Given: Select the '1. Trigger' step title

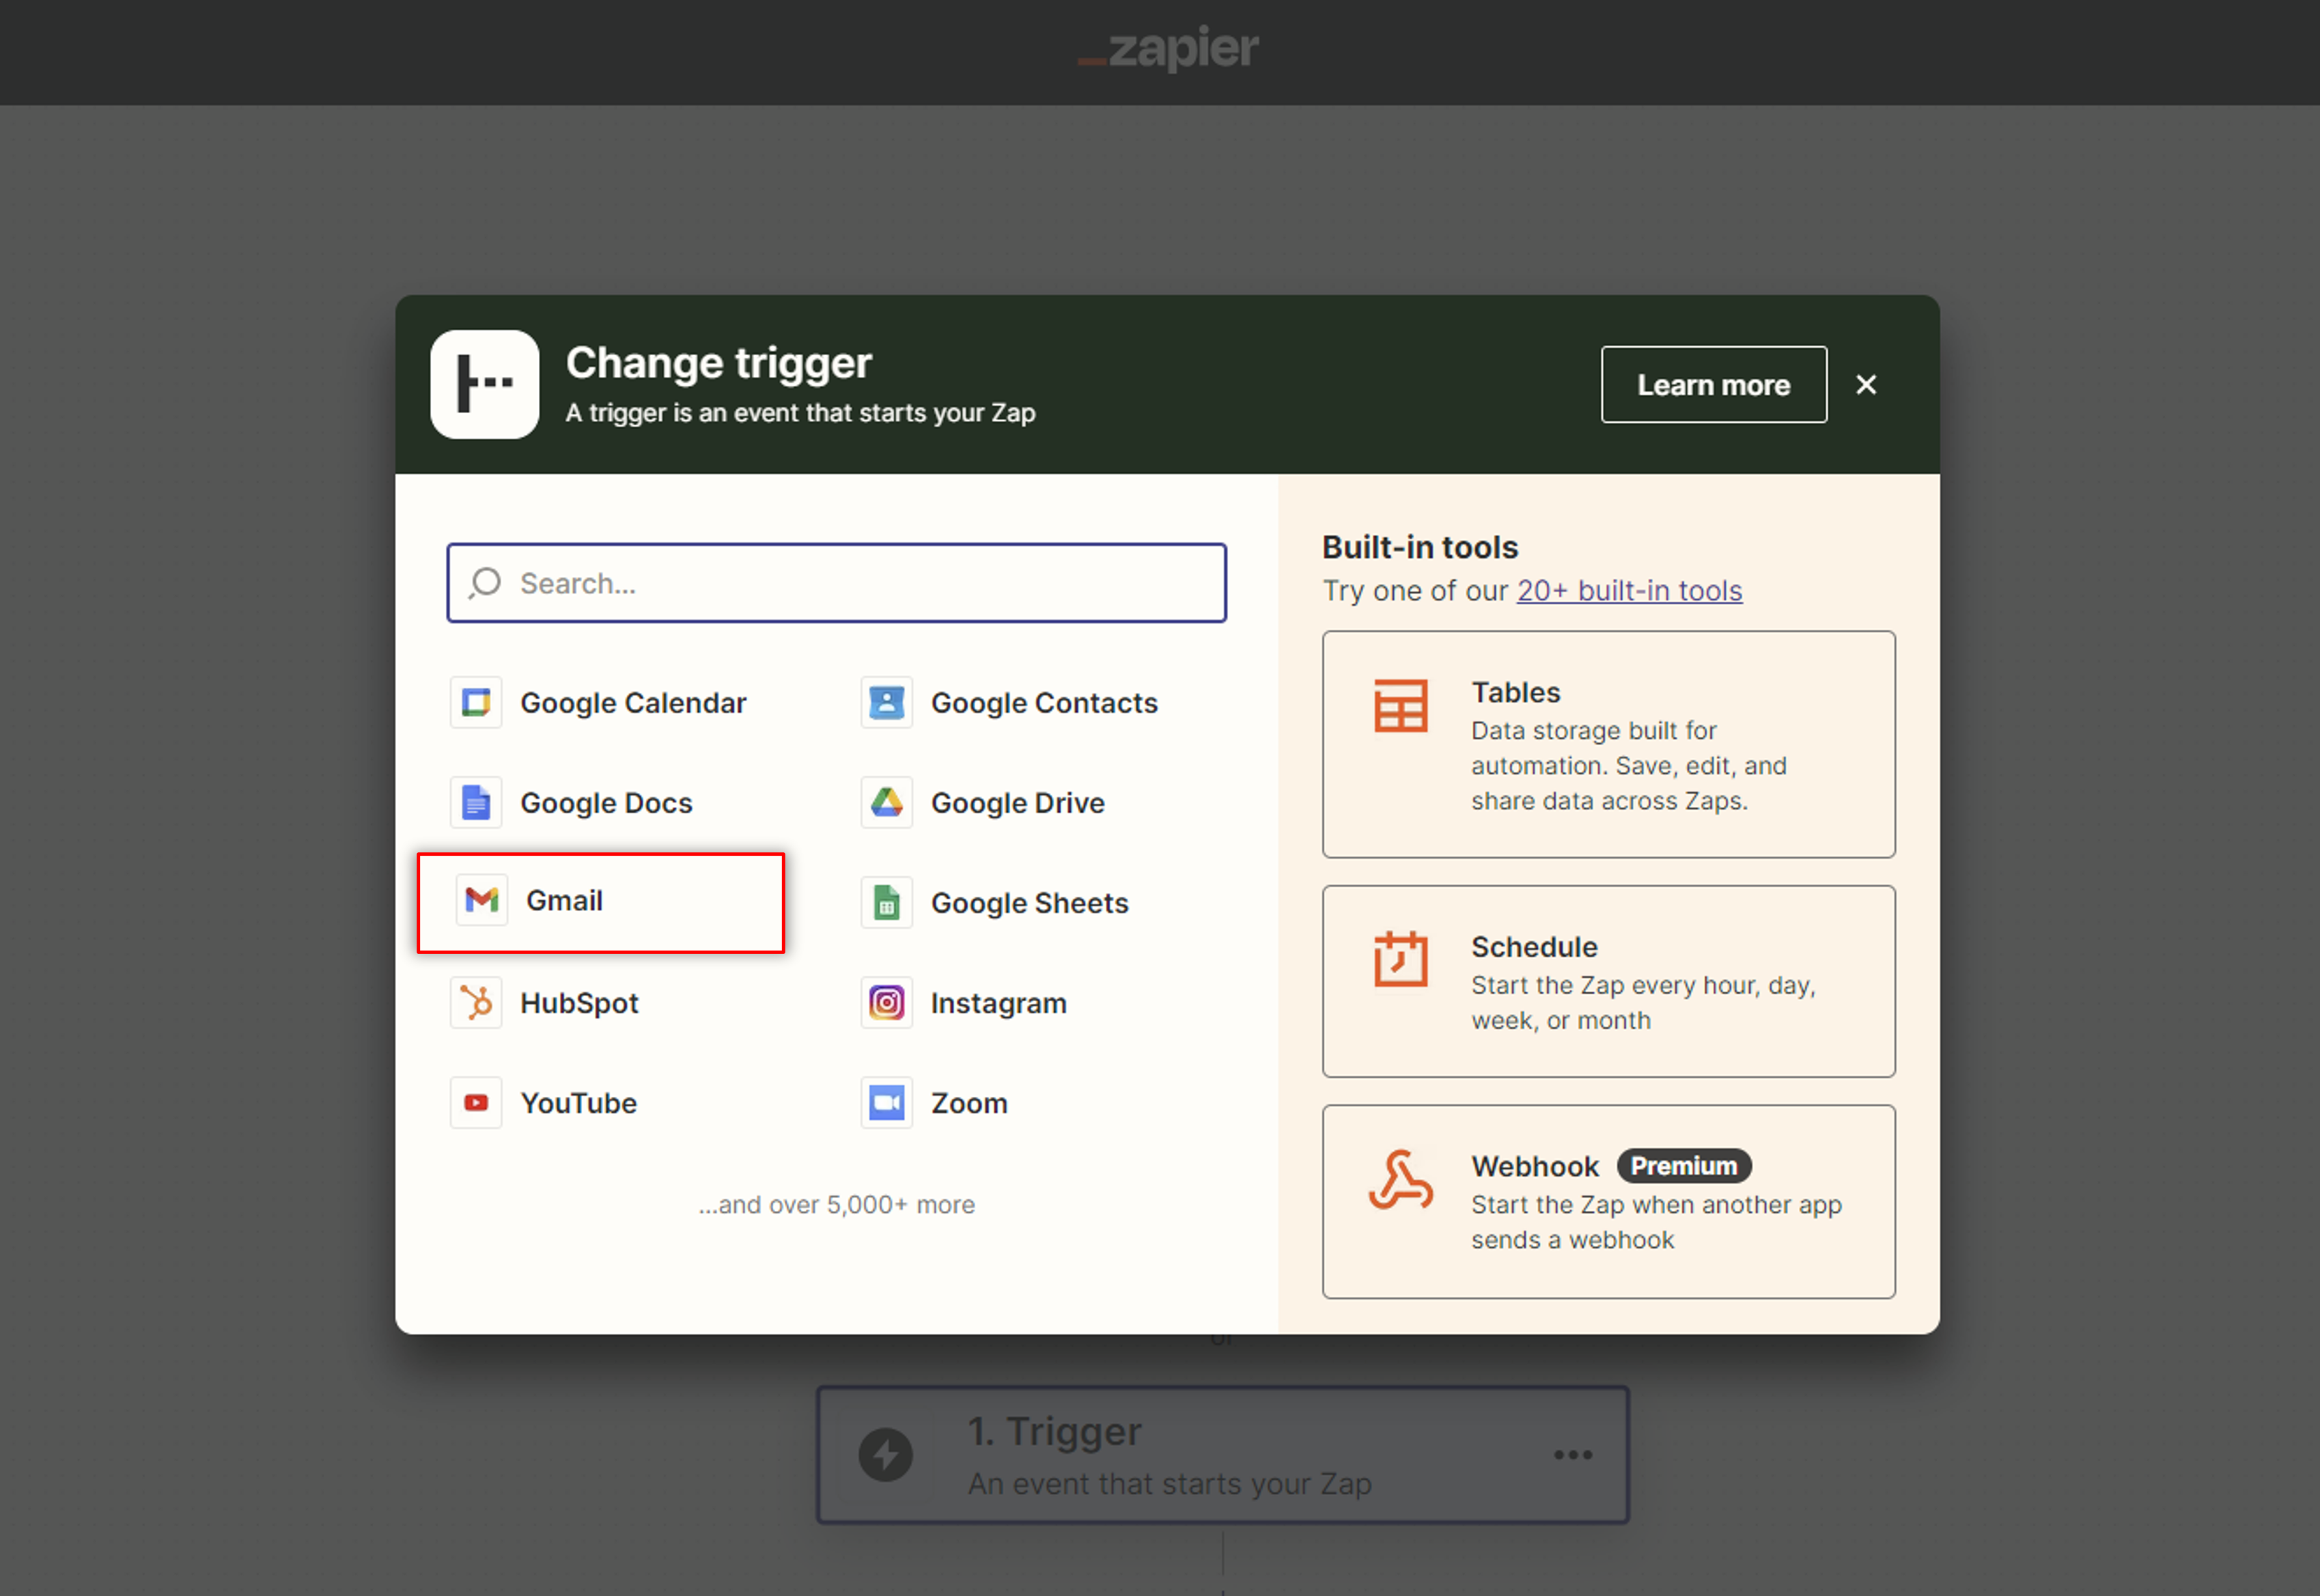Looking at the screenshot, I should tap(1054, 1431).
